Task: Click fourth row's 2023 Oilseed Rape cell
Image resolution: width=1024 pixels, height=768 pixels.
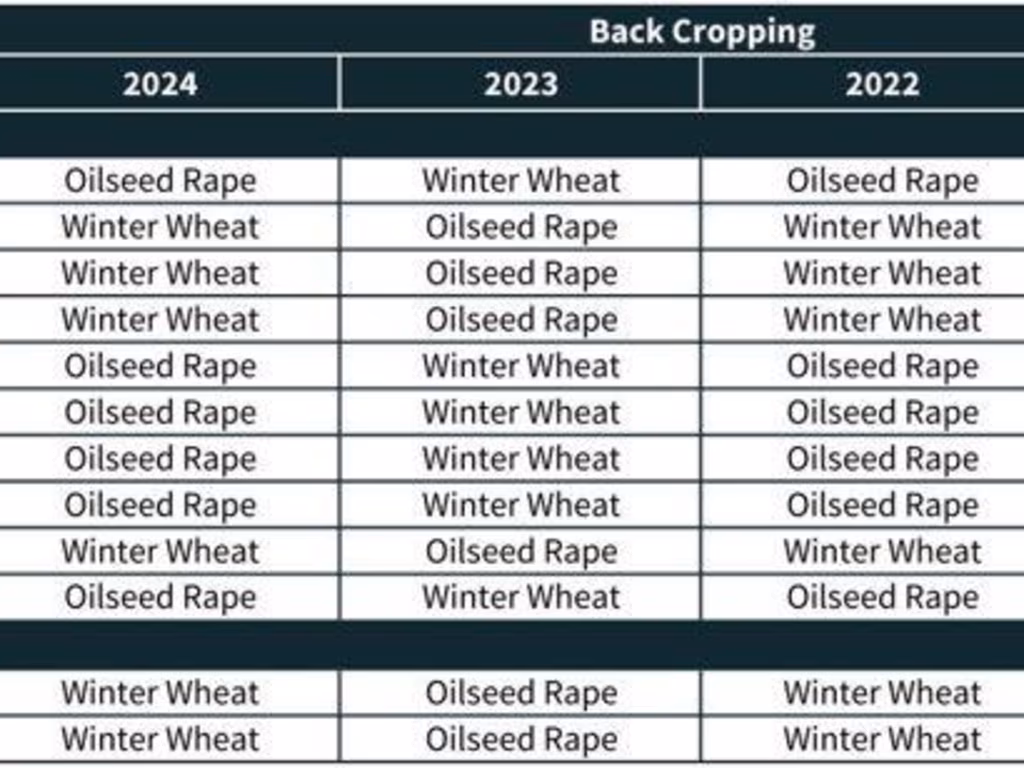Action: coord(520,320)
